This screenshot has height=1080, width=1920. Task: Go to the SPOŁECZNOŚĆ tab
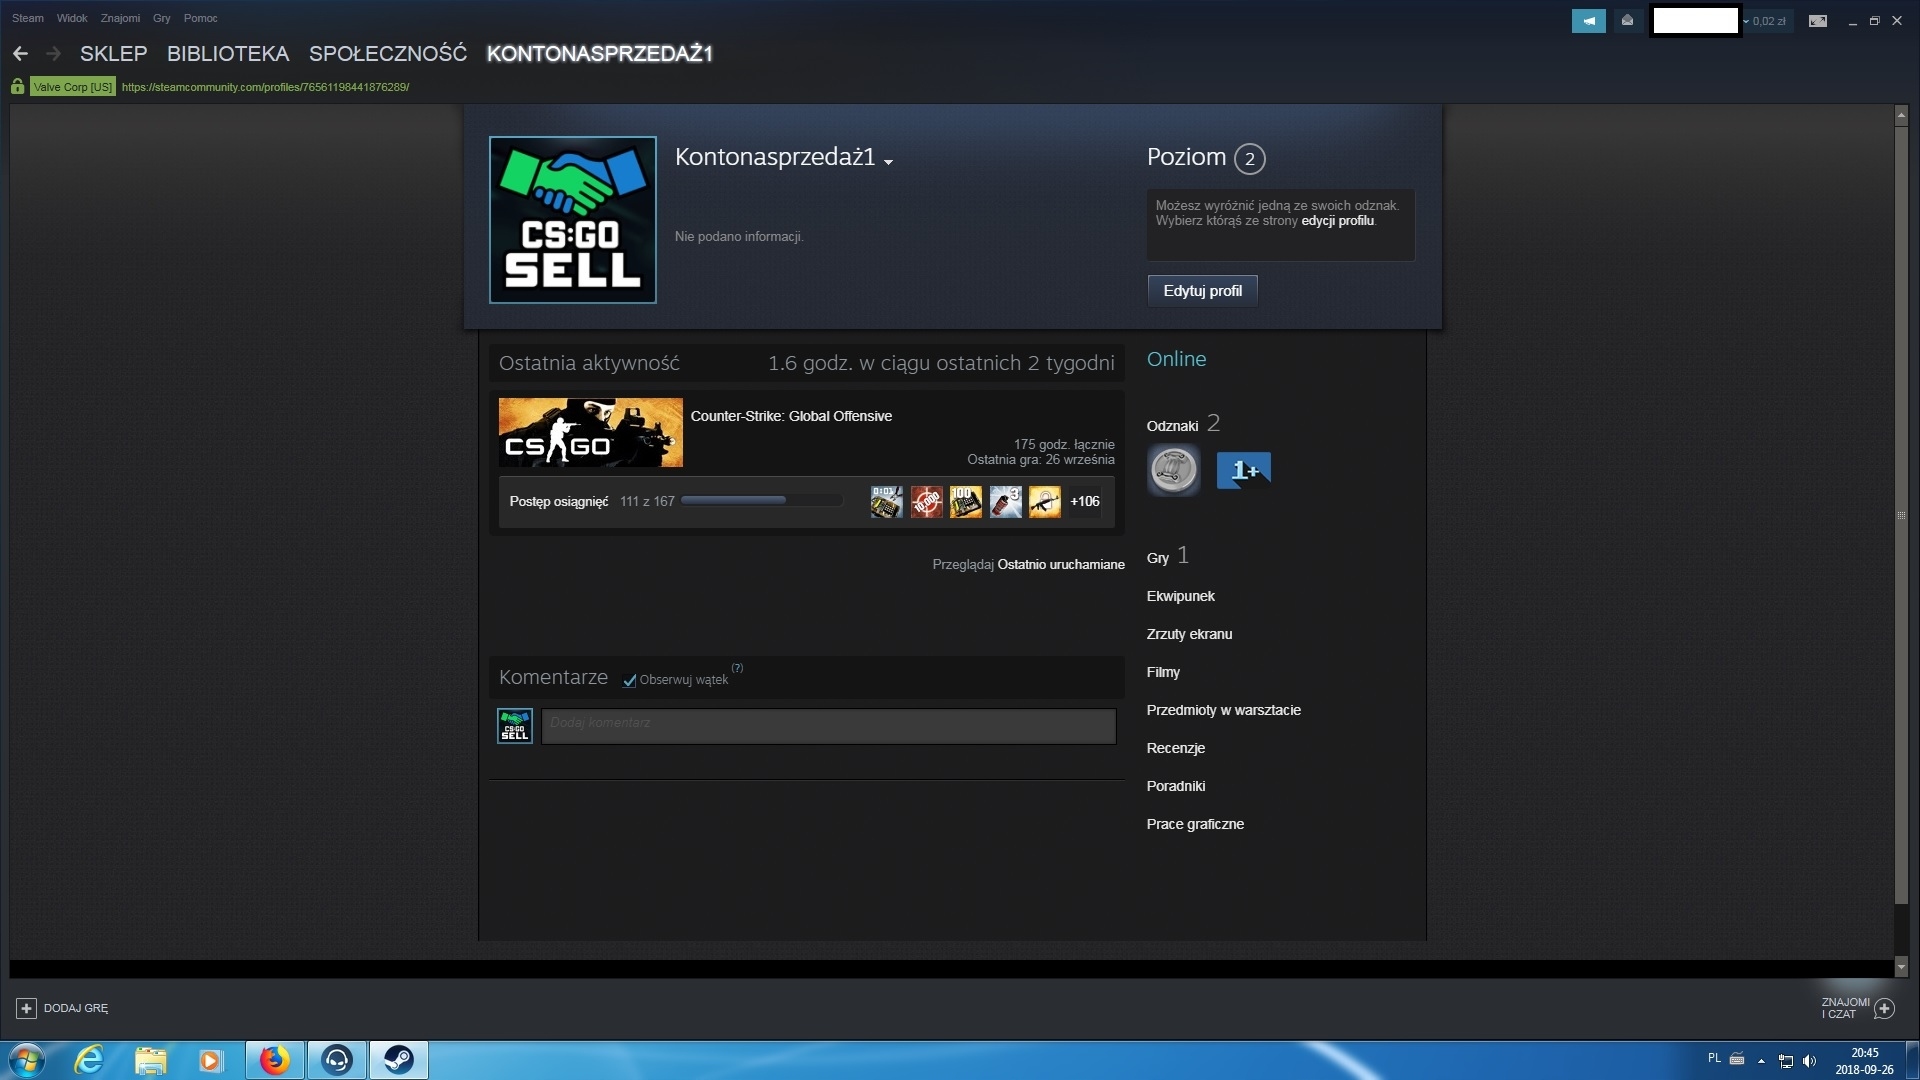[388, 53]
